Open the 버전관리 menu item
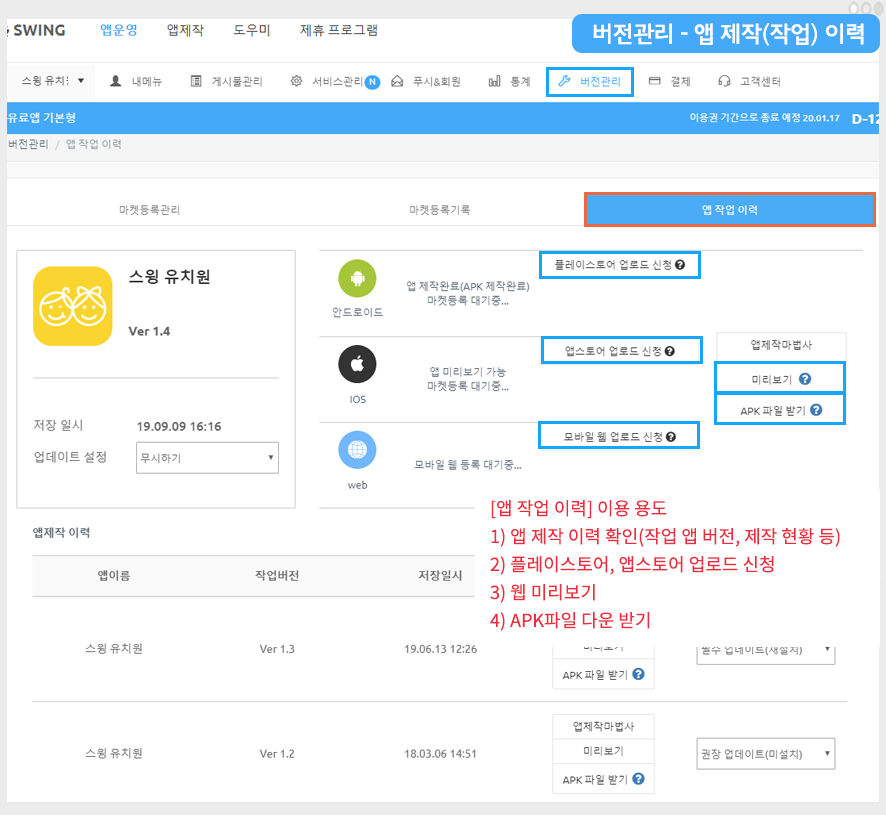 click(591, 81)
